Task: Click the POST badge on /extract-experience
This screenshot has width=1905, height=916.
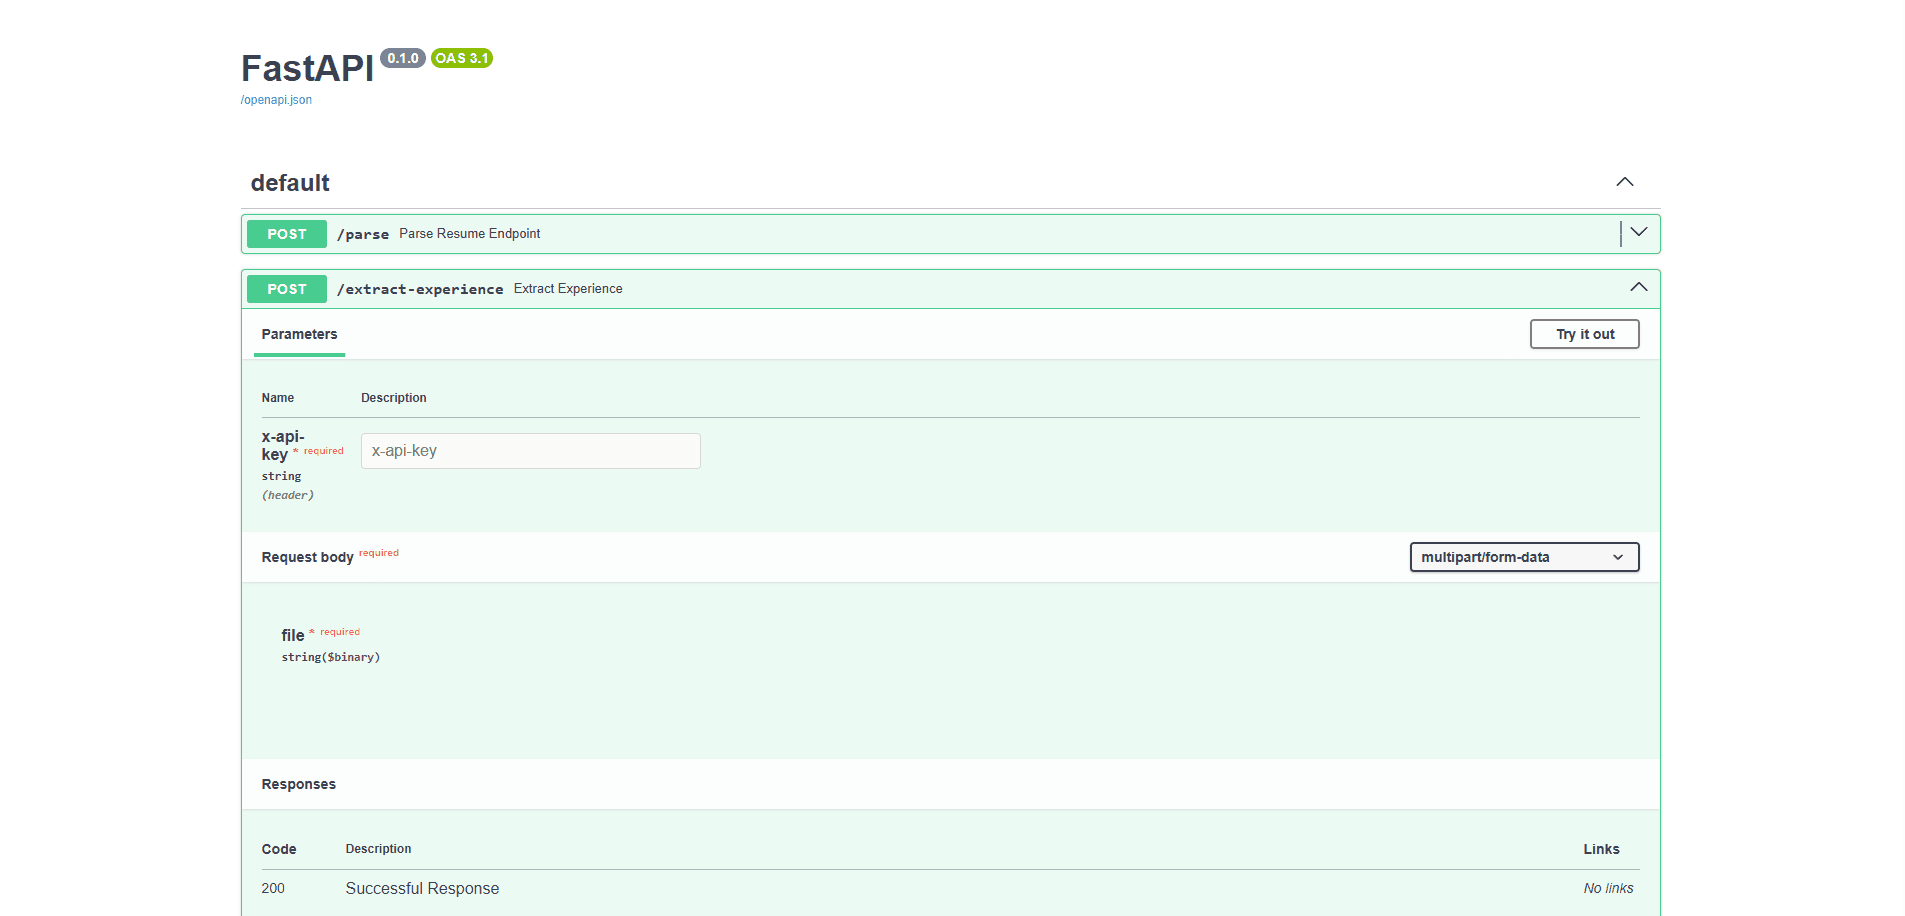Action: (286, 288)
